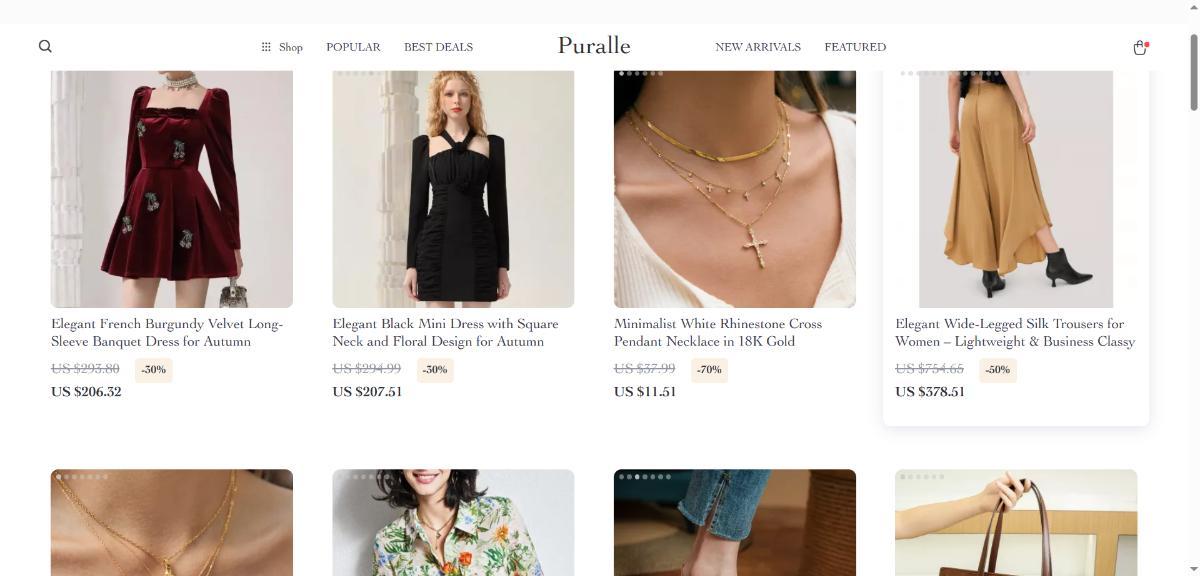The image size is (1200, 576).
Task: Click the brown leather tote bag image
Action: click(x=1016, y=523)
